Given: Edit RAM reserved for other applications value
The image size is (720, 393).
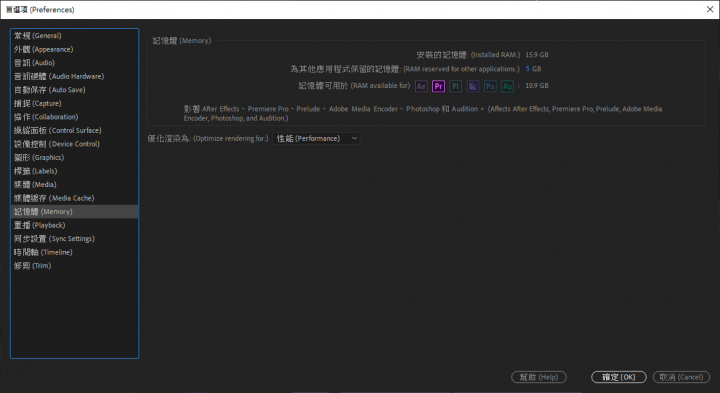Looking at the screenshot, I should (x=528, y=69).
